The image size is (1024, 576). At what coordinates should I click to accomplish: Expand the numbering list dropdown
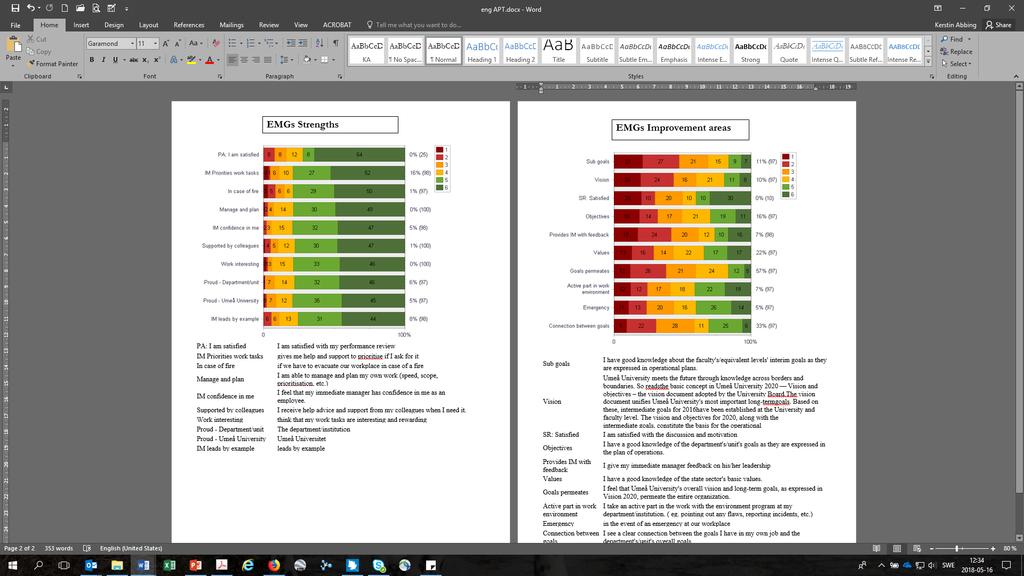pos(259,43)
